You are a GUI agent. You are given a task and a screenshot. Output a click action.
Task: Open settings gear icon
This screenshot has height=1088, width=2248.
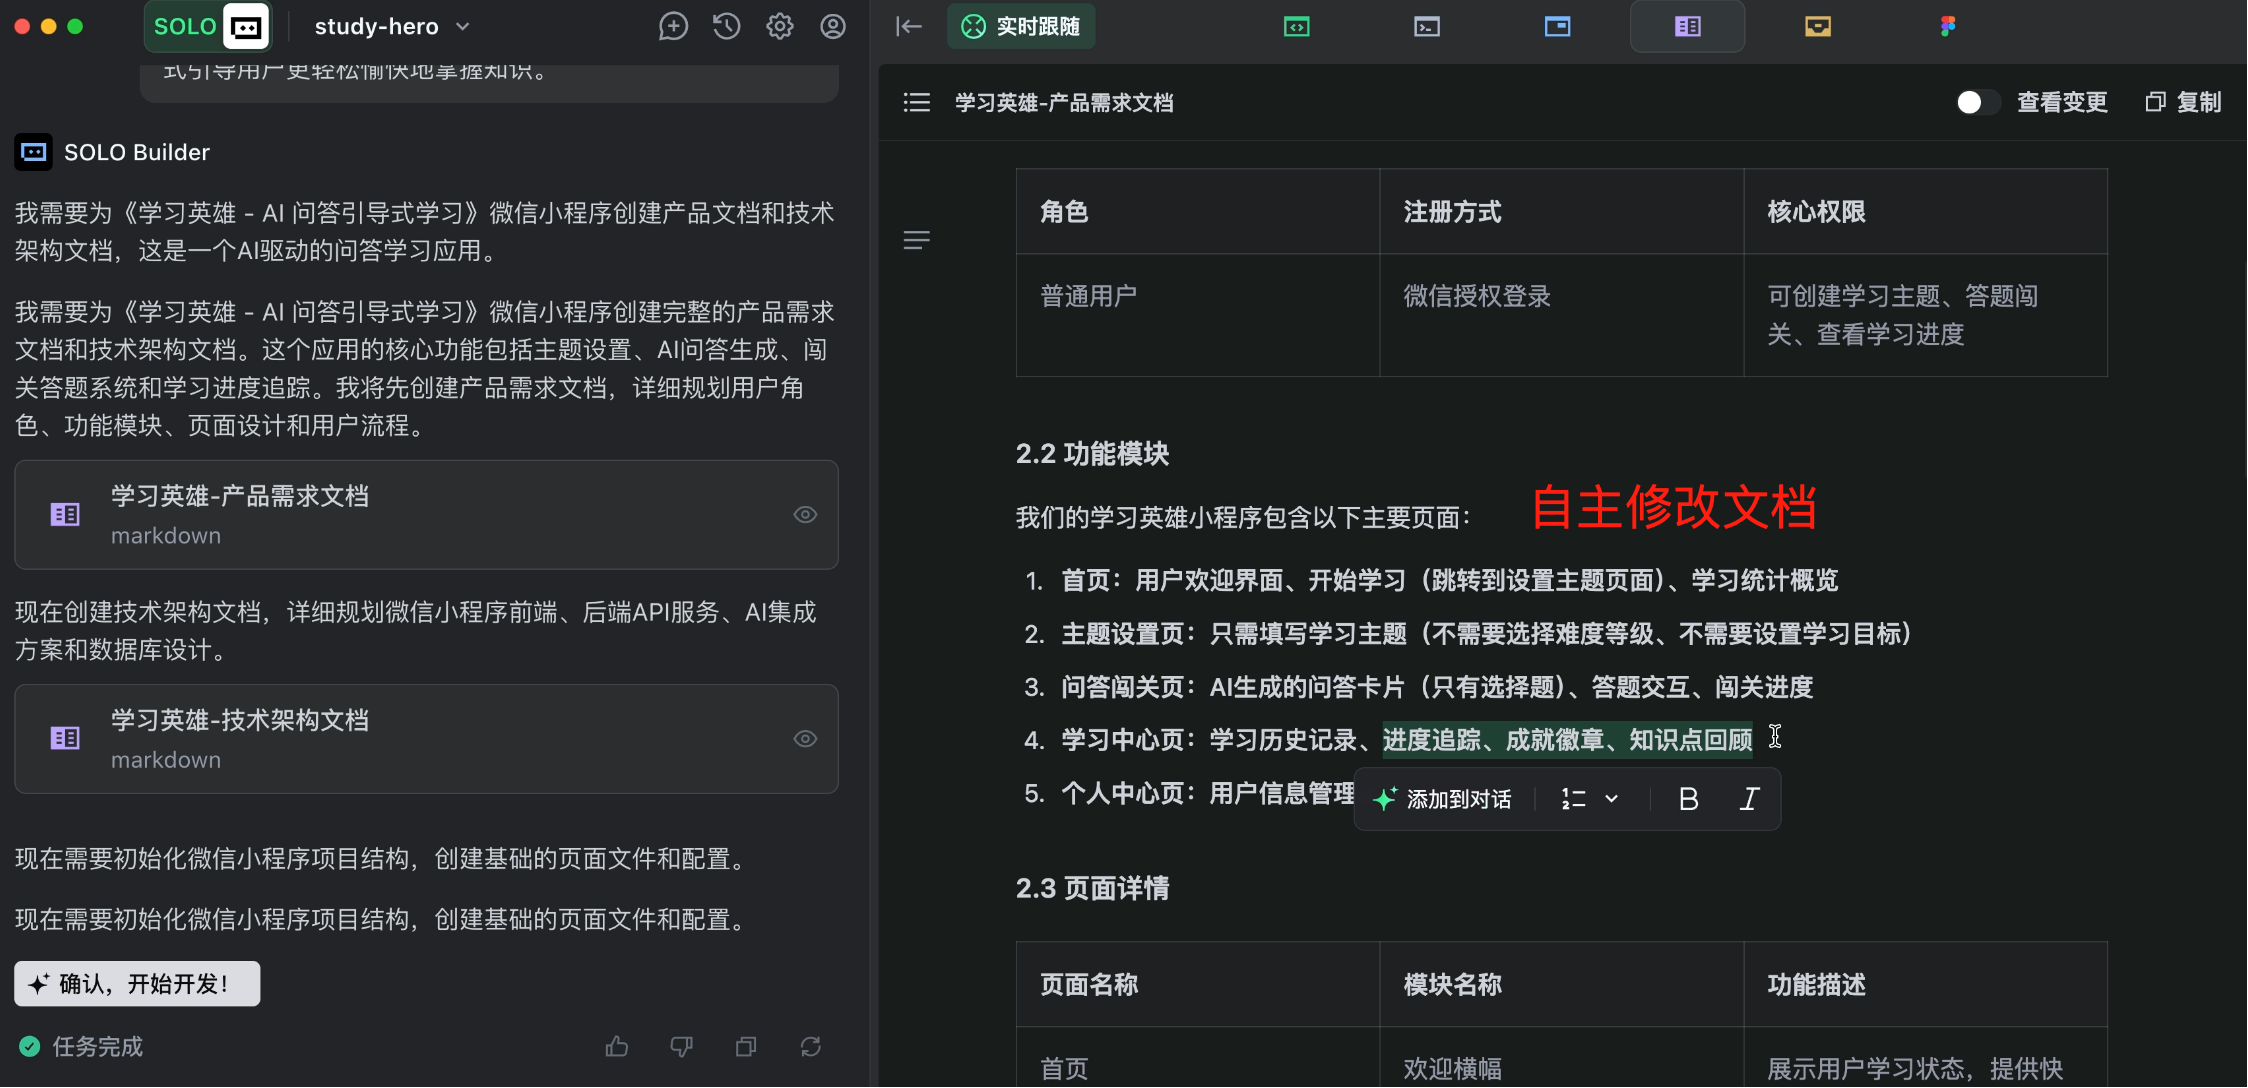[780, 27]
